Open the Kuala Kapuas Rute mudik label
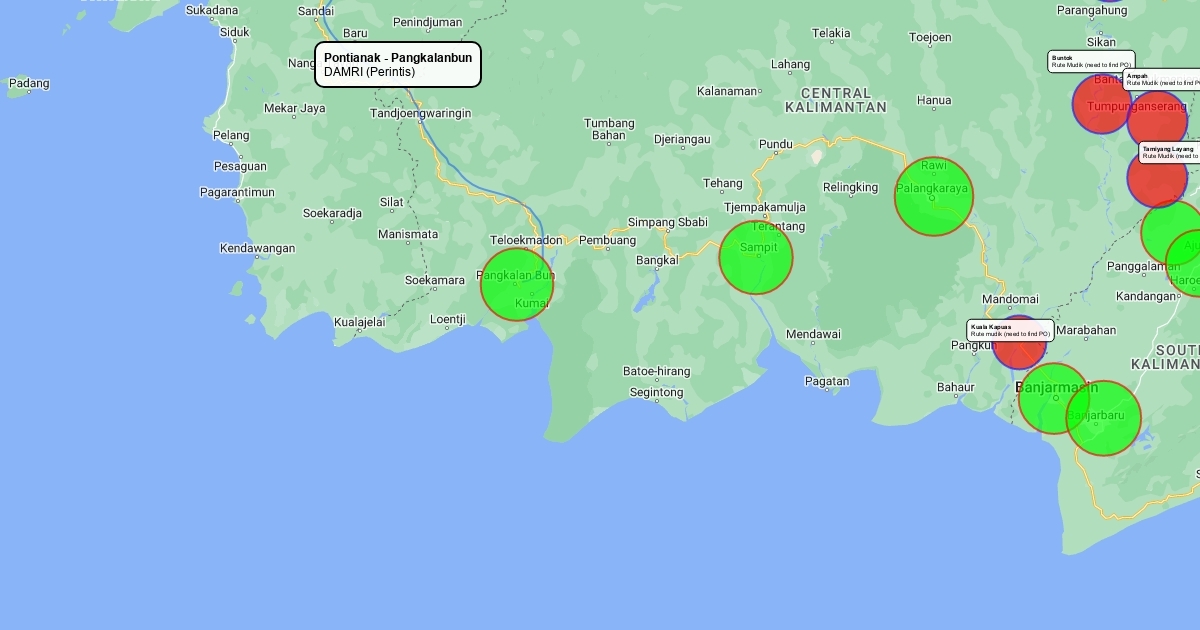The width and height of the screenshot is (1200, 630). [x=1010, y=330]
